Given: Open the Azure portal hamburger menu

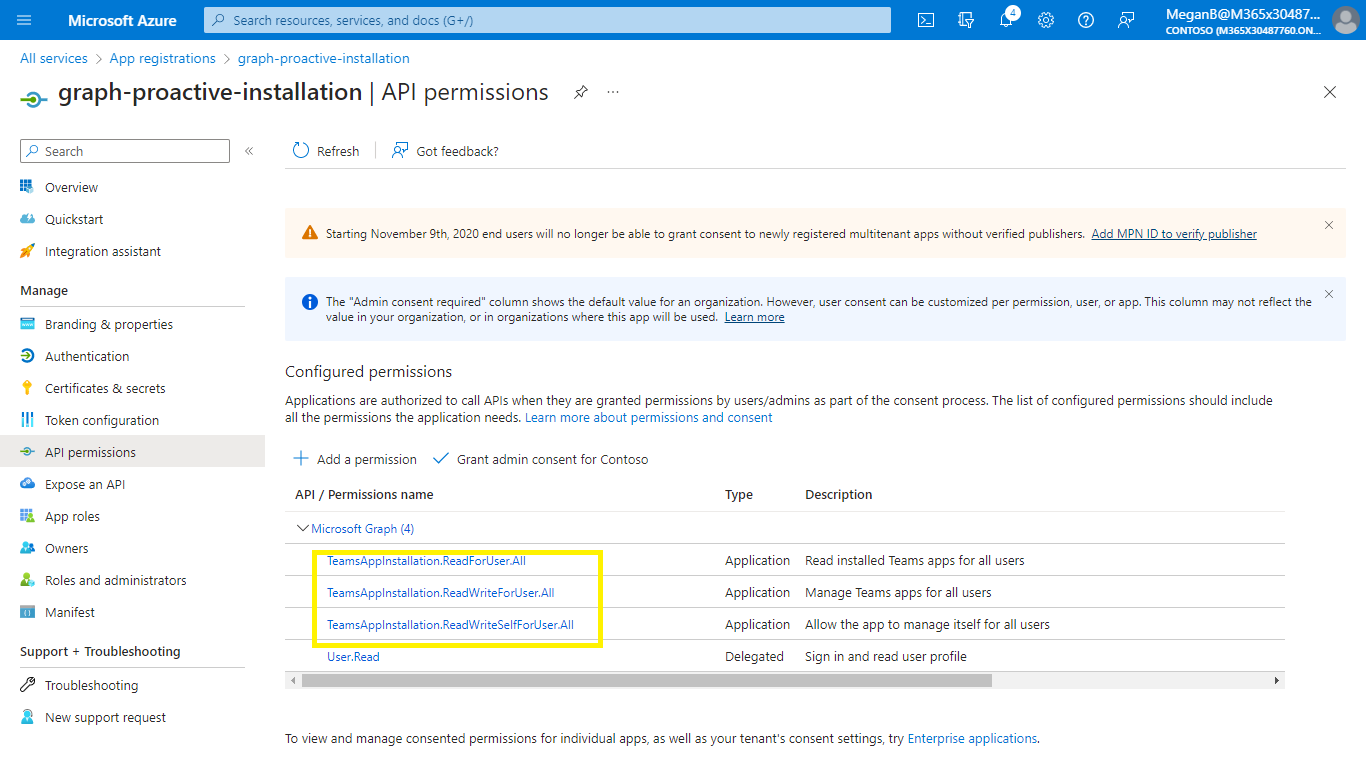Looking at the screenshot, I should 24,20.
